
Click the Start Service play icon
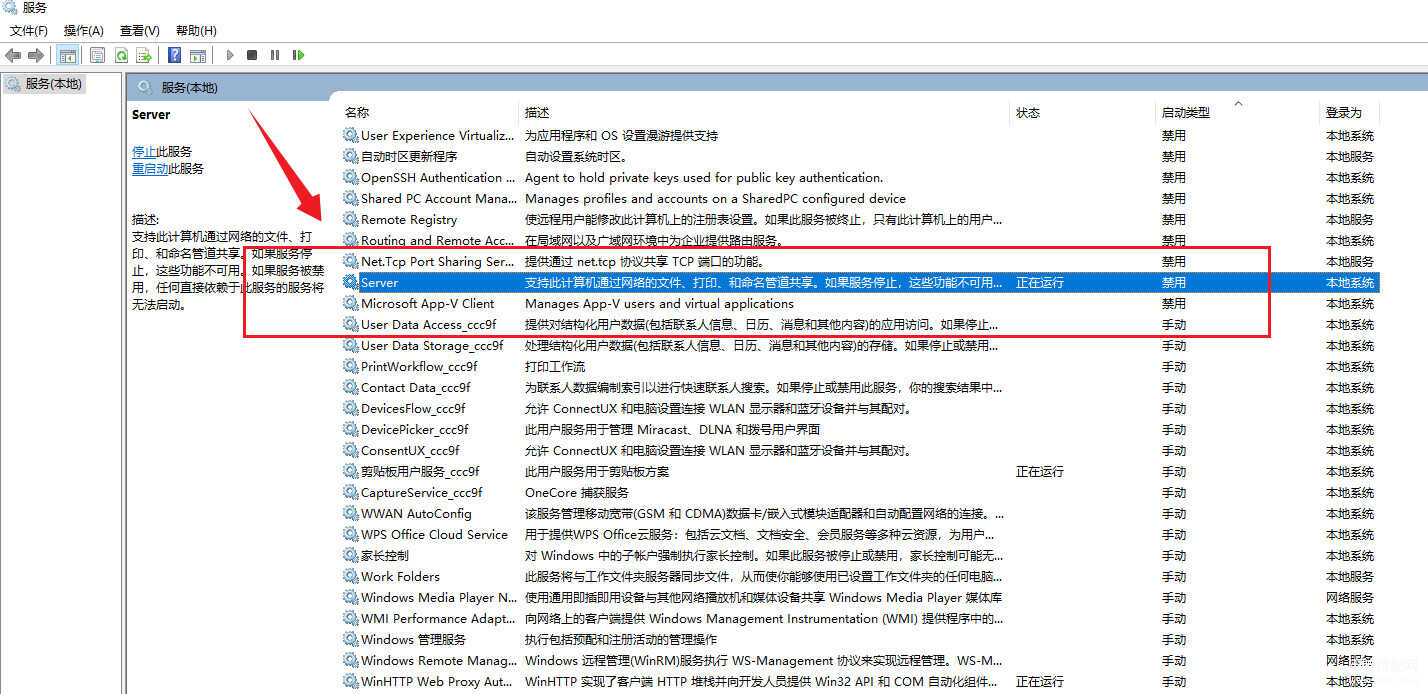click(230, 55)
